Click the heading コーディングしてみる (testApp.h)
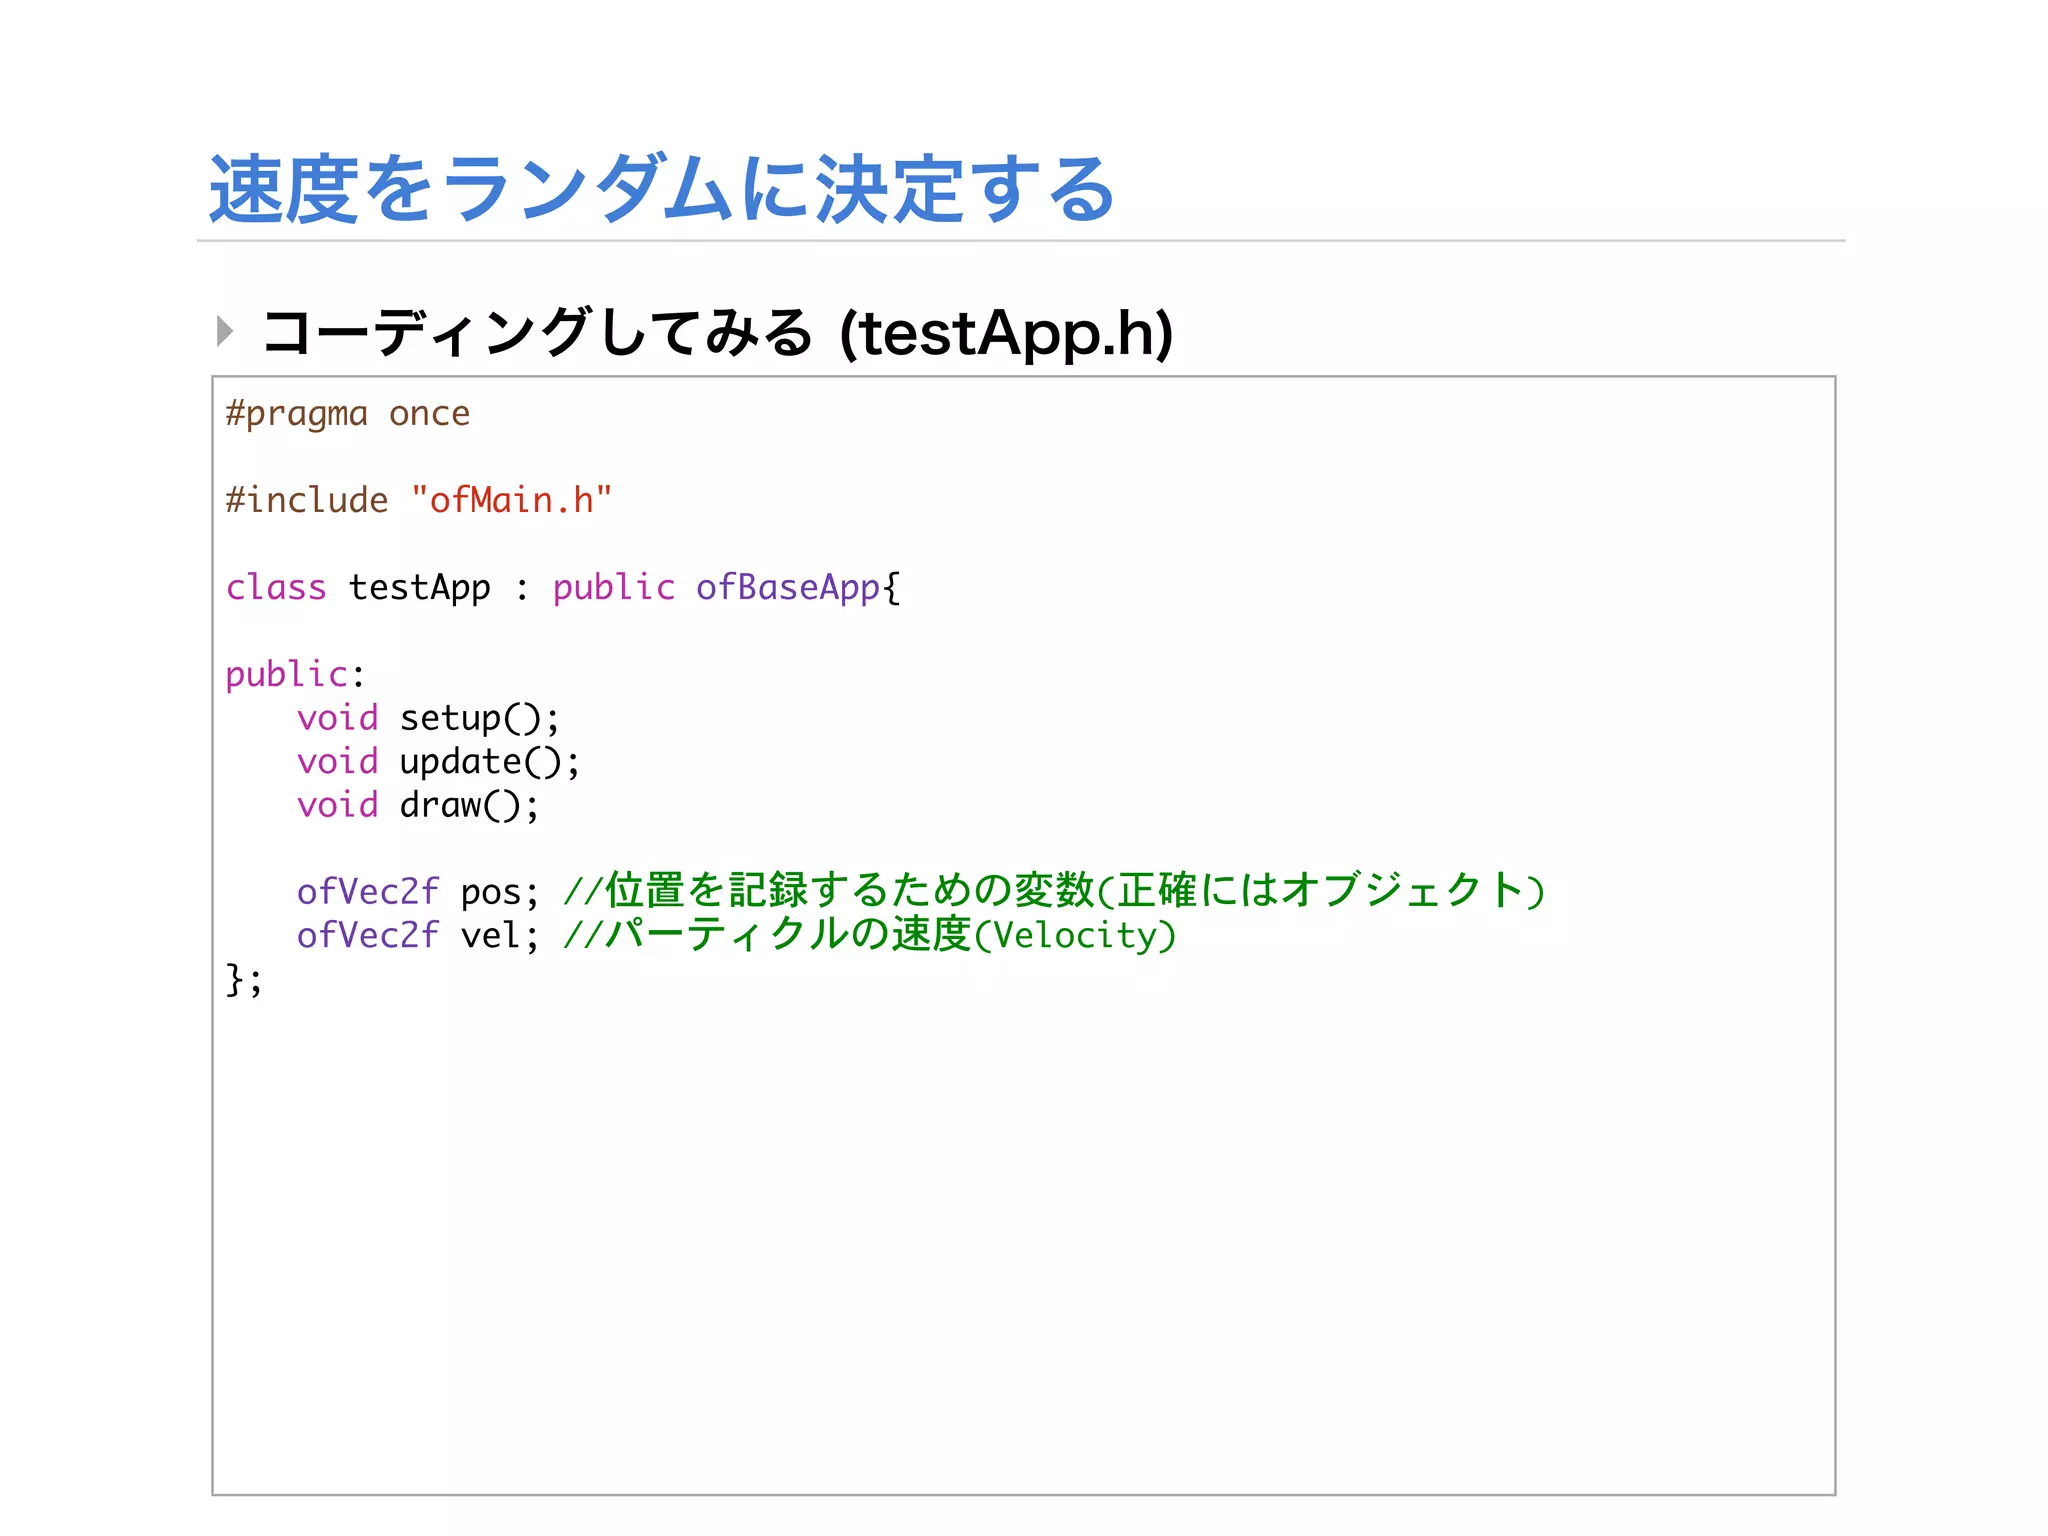Image resolution: width=2048 pixels, height=1536 pixels. coord(717,333)
